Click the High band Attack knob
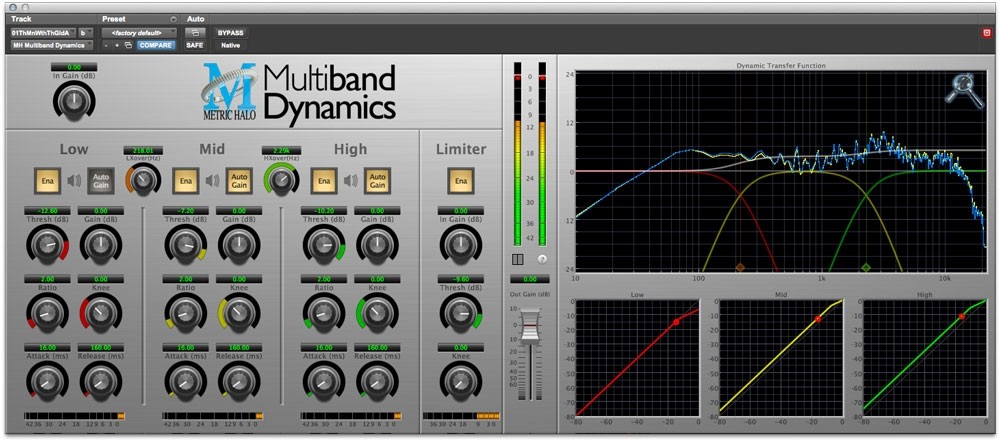 click(x=324, y=382)
